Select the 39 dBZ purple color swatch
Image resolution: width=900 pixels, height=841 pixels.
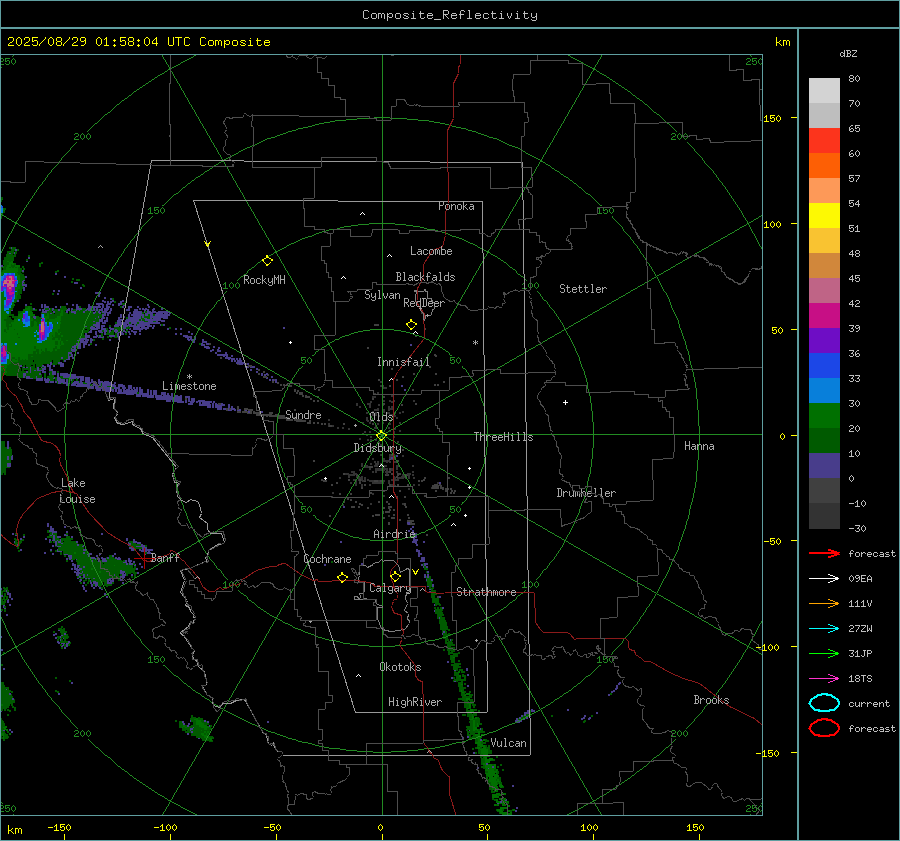(824, 340)
